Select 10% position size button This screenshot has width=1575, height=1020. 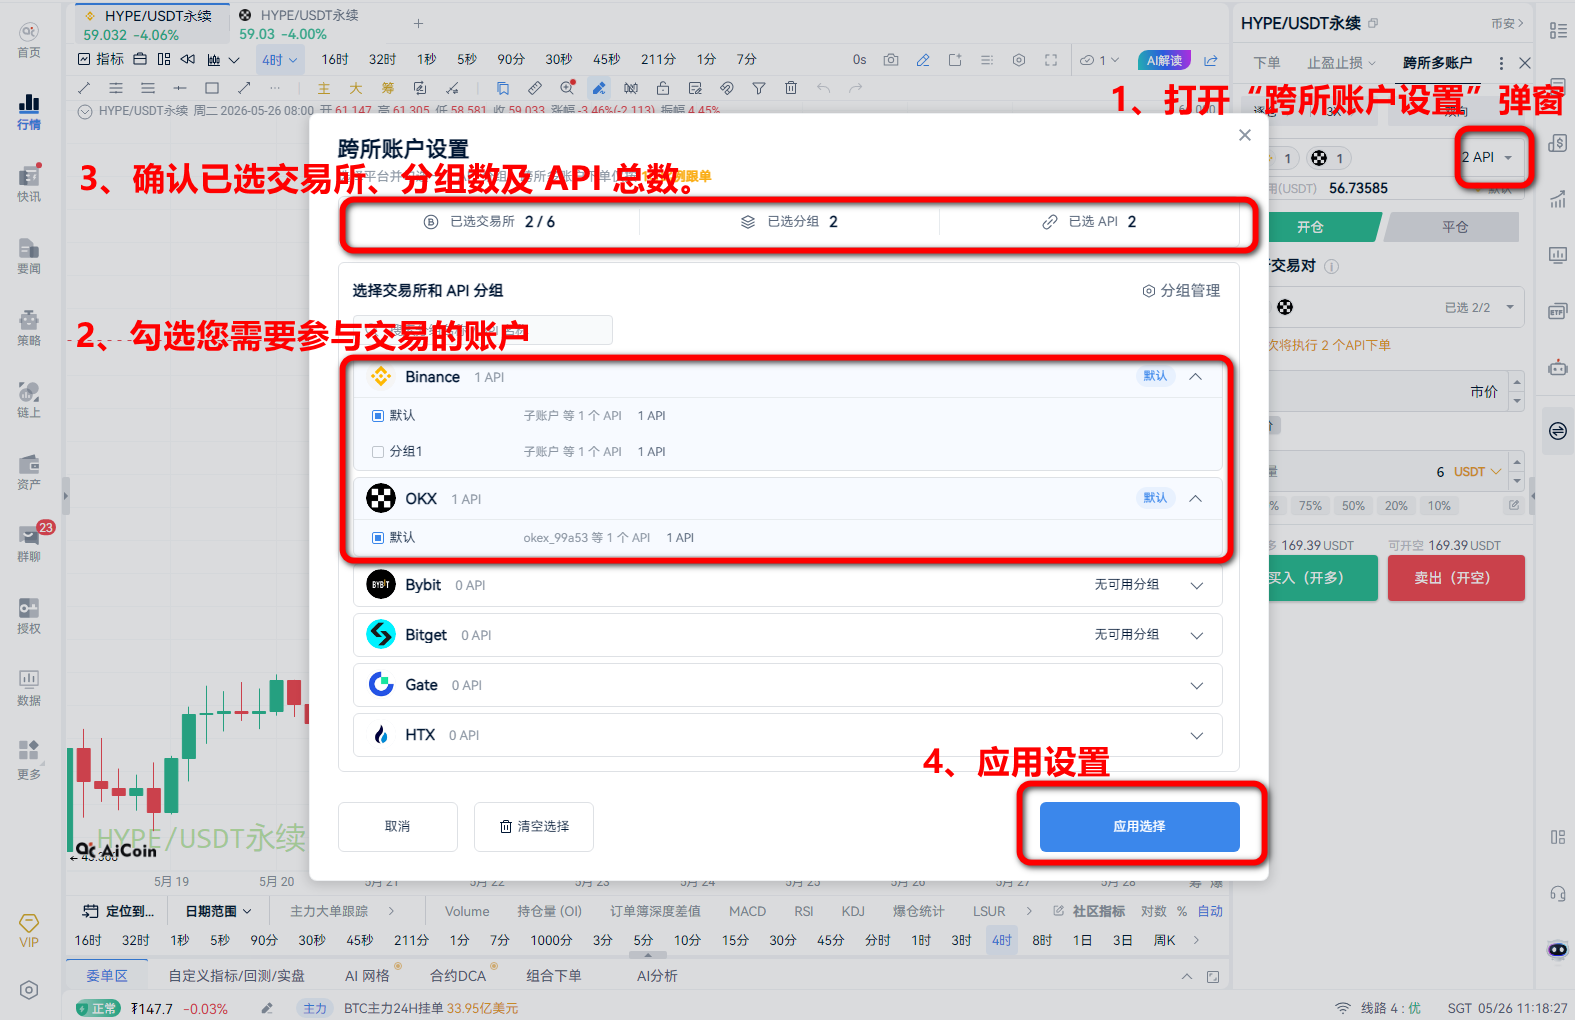pyautogui.click(x=1439, y=506)
